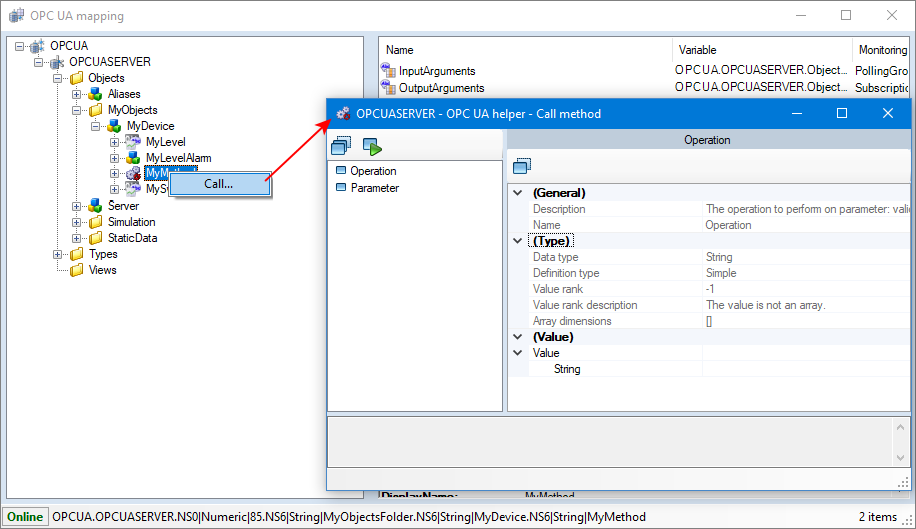
Task: Choose Call... from the context menu
Action: [x=219, y=183]
